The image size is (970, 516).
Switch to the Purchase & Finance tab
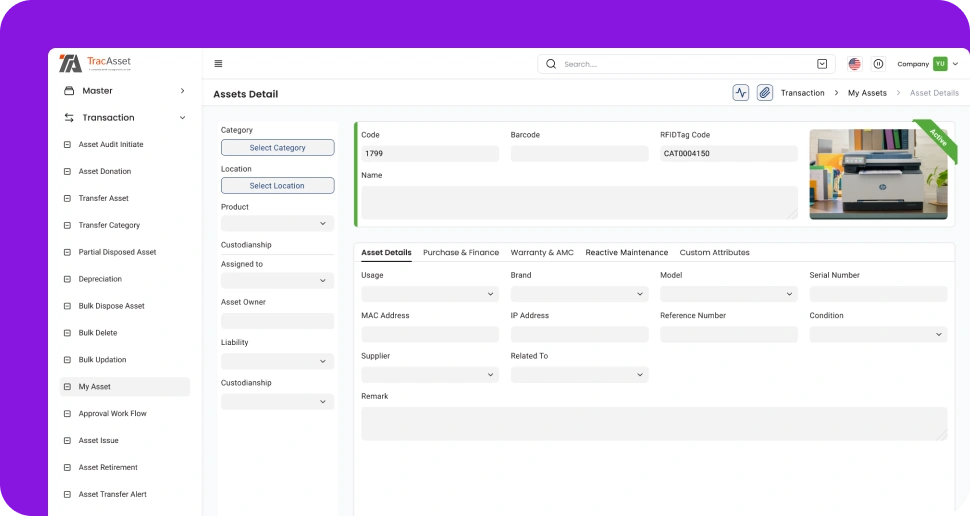pyautogui.click(x=460, y=253)
